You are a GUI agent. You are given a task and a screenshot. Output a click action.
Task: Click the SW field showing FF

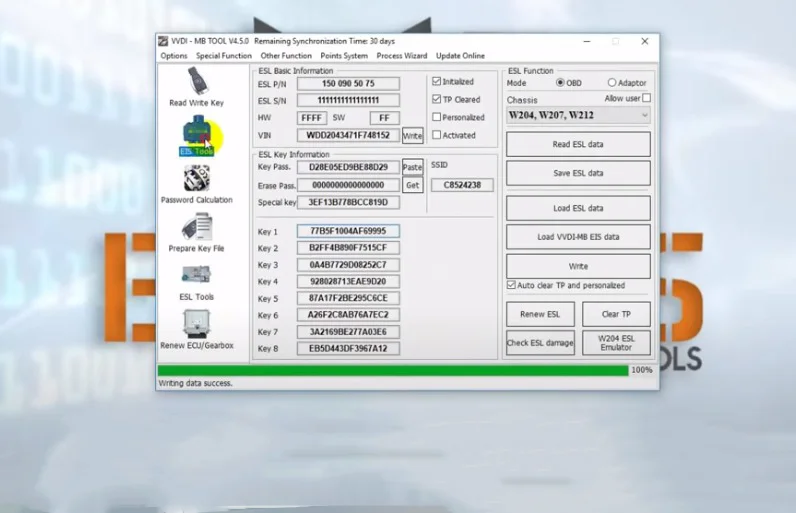(384, 118)
